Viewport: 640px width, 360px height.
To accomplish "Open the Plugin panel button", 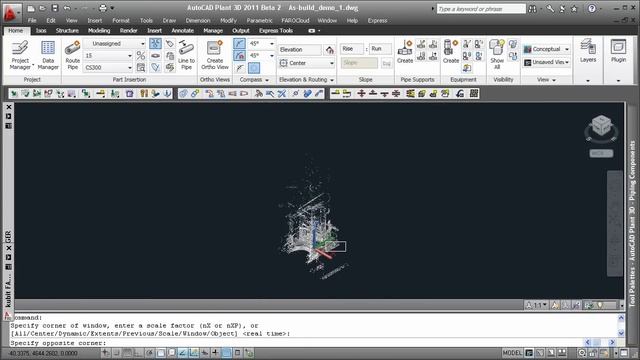I will click(x=618, y=51).
